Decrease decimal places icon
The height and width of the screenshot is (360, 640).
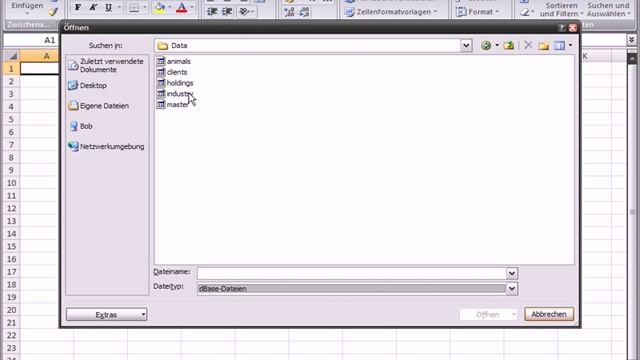(304, 12)
